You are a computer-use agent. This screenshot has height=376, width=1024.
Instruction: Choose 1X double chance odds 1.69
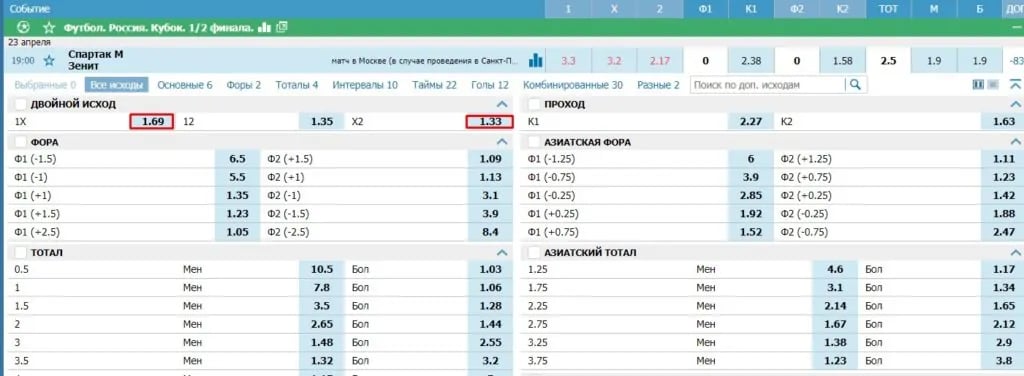tap(152, 121)
